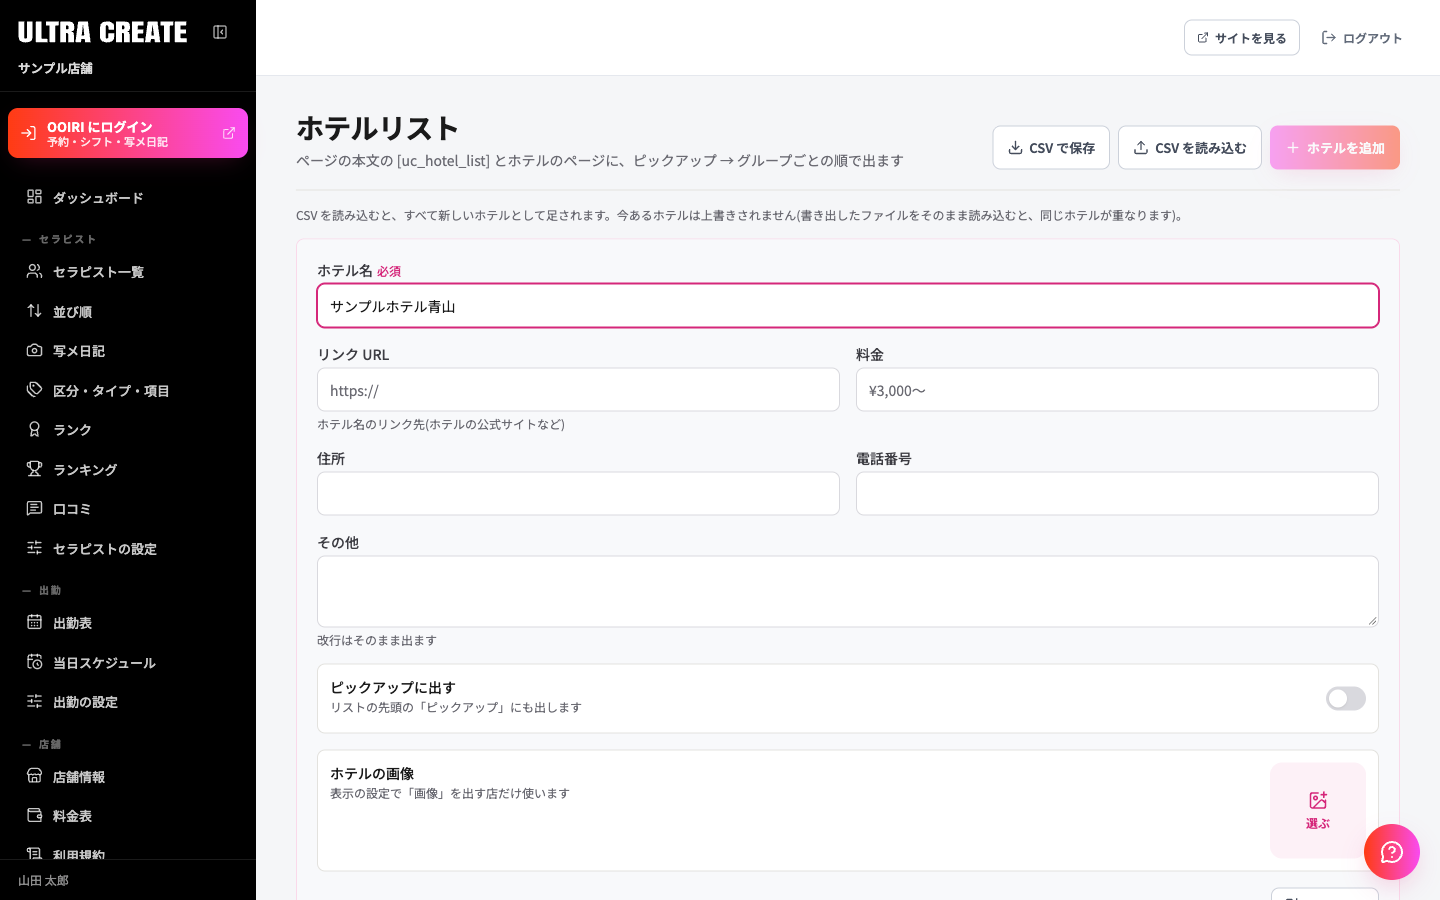This screenshot has width=1440, height=900.
Task: Collapse the 出勤 sidebar section header
Action: tap(42, 591)
